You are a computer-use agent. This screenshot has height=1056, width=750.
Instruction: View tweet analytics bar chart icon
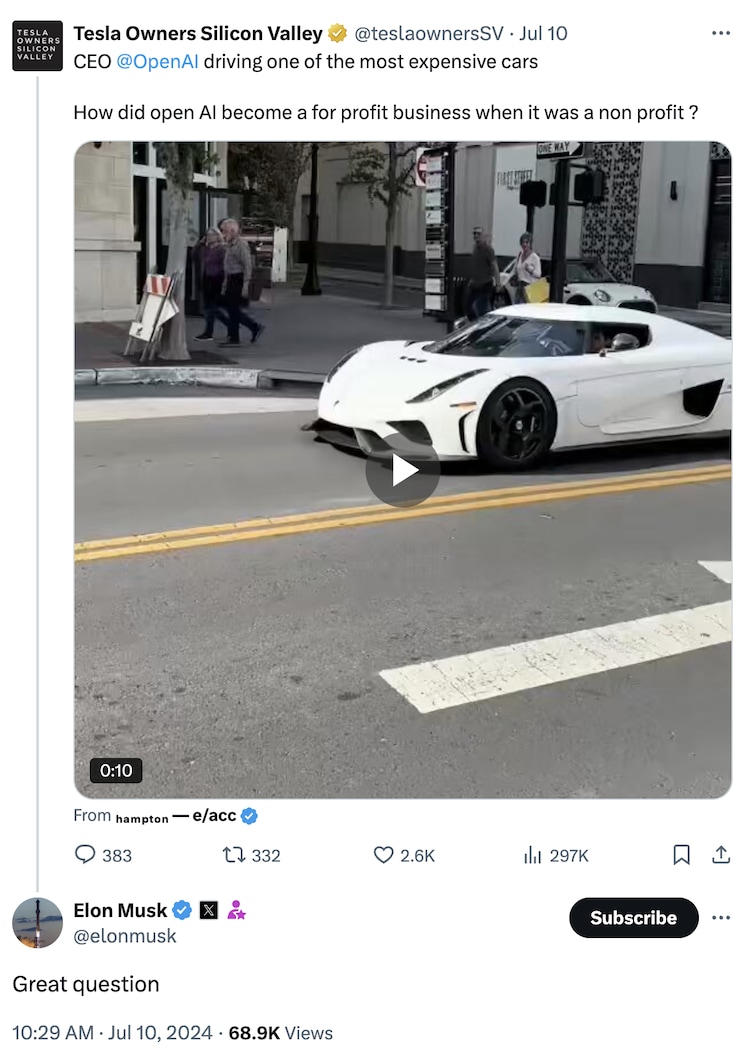click(x=533, y=854)
